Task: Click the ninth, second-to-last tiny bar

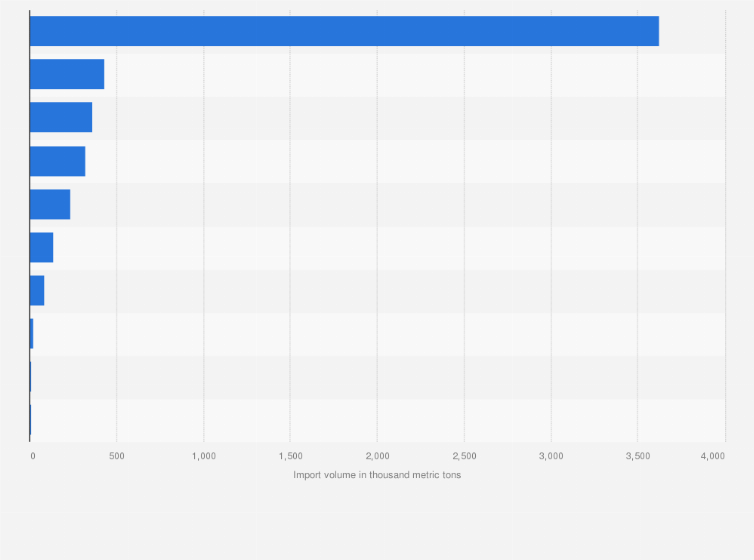Action: [x=31, y=377]
